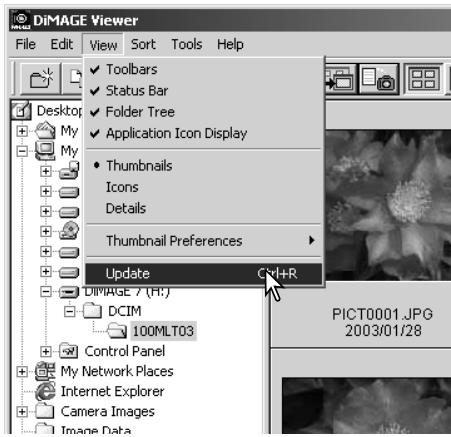Screen dimensions: 451x437
Task: Select Control Panel in the tree
Action: click(x=125, y=351)
